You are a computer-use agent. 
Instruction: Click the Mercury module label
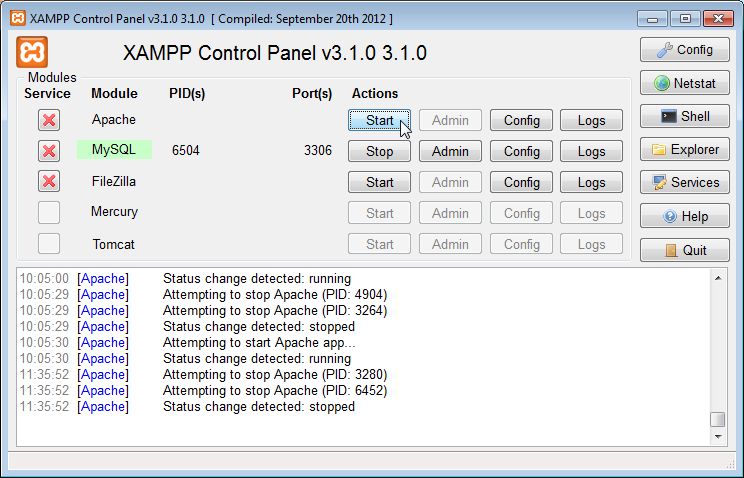pyautogui.click(x=114, y=212)
